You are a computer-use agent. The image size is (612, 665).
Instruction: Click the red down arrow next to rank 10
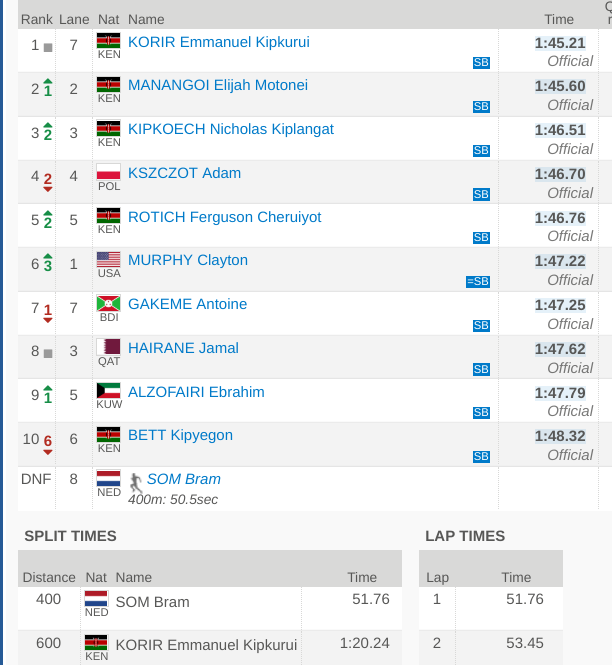48,453
